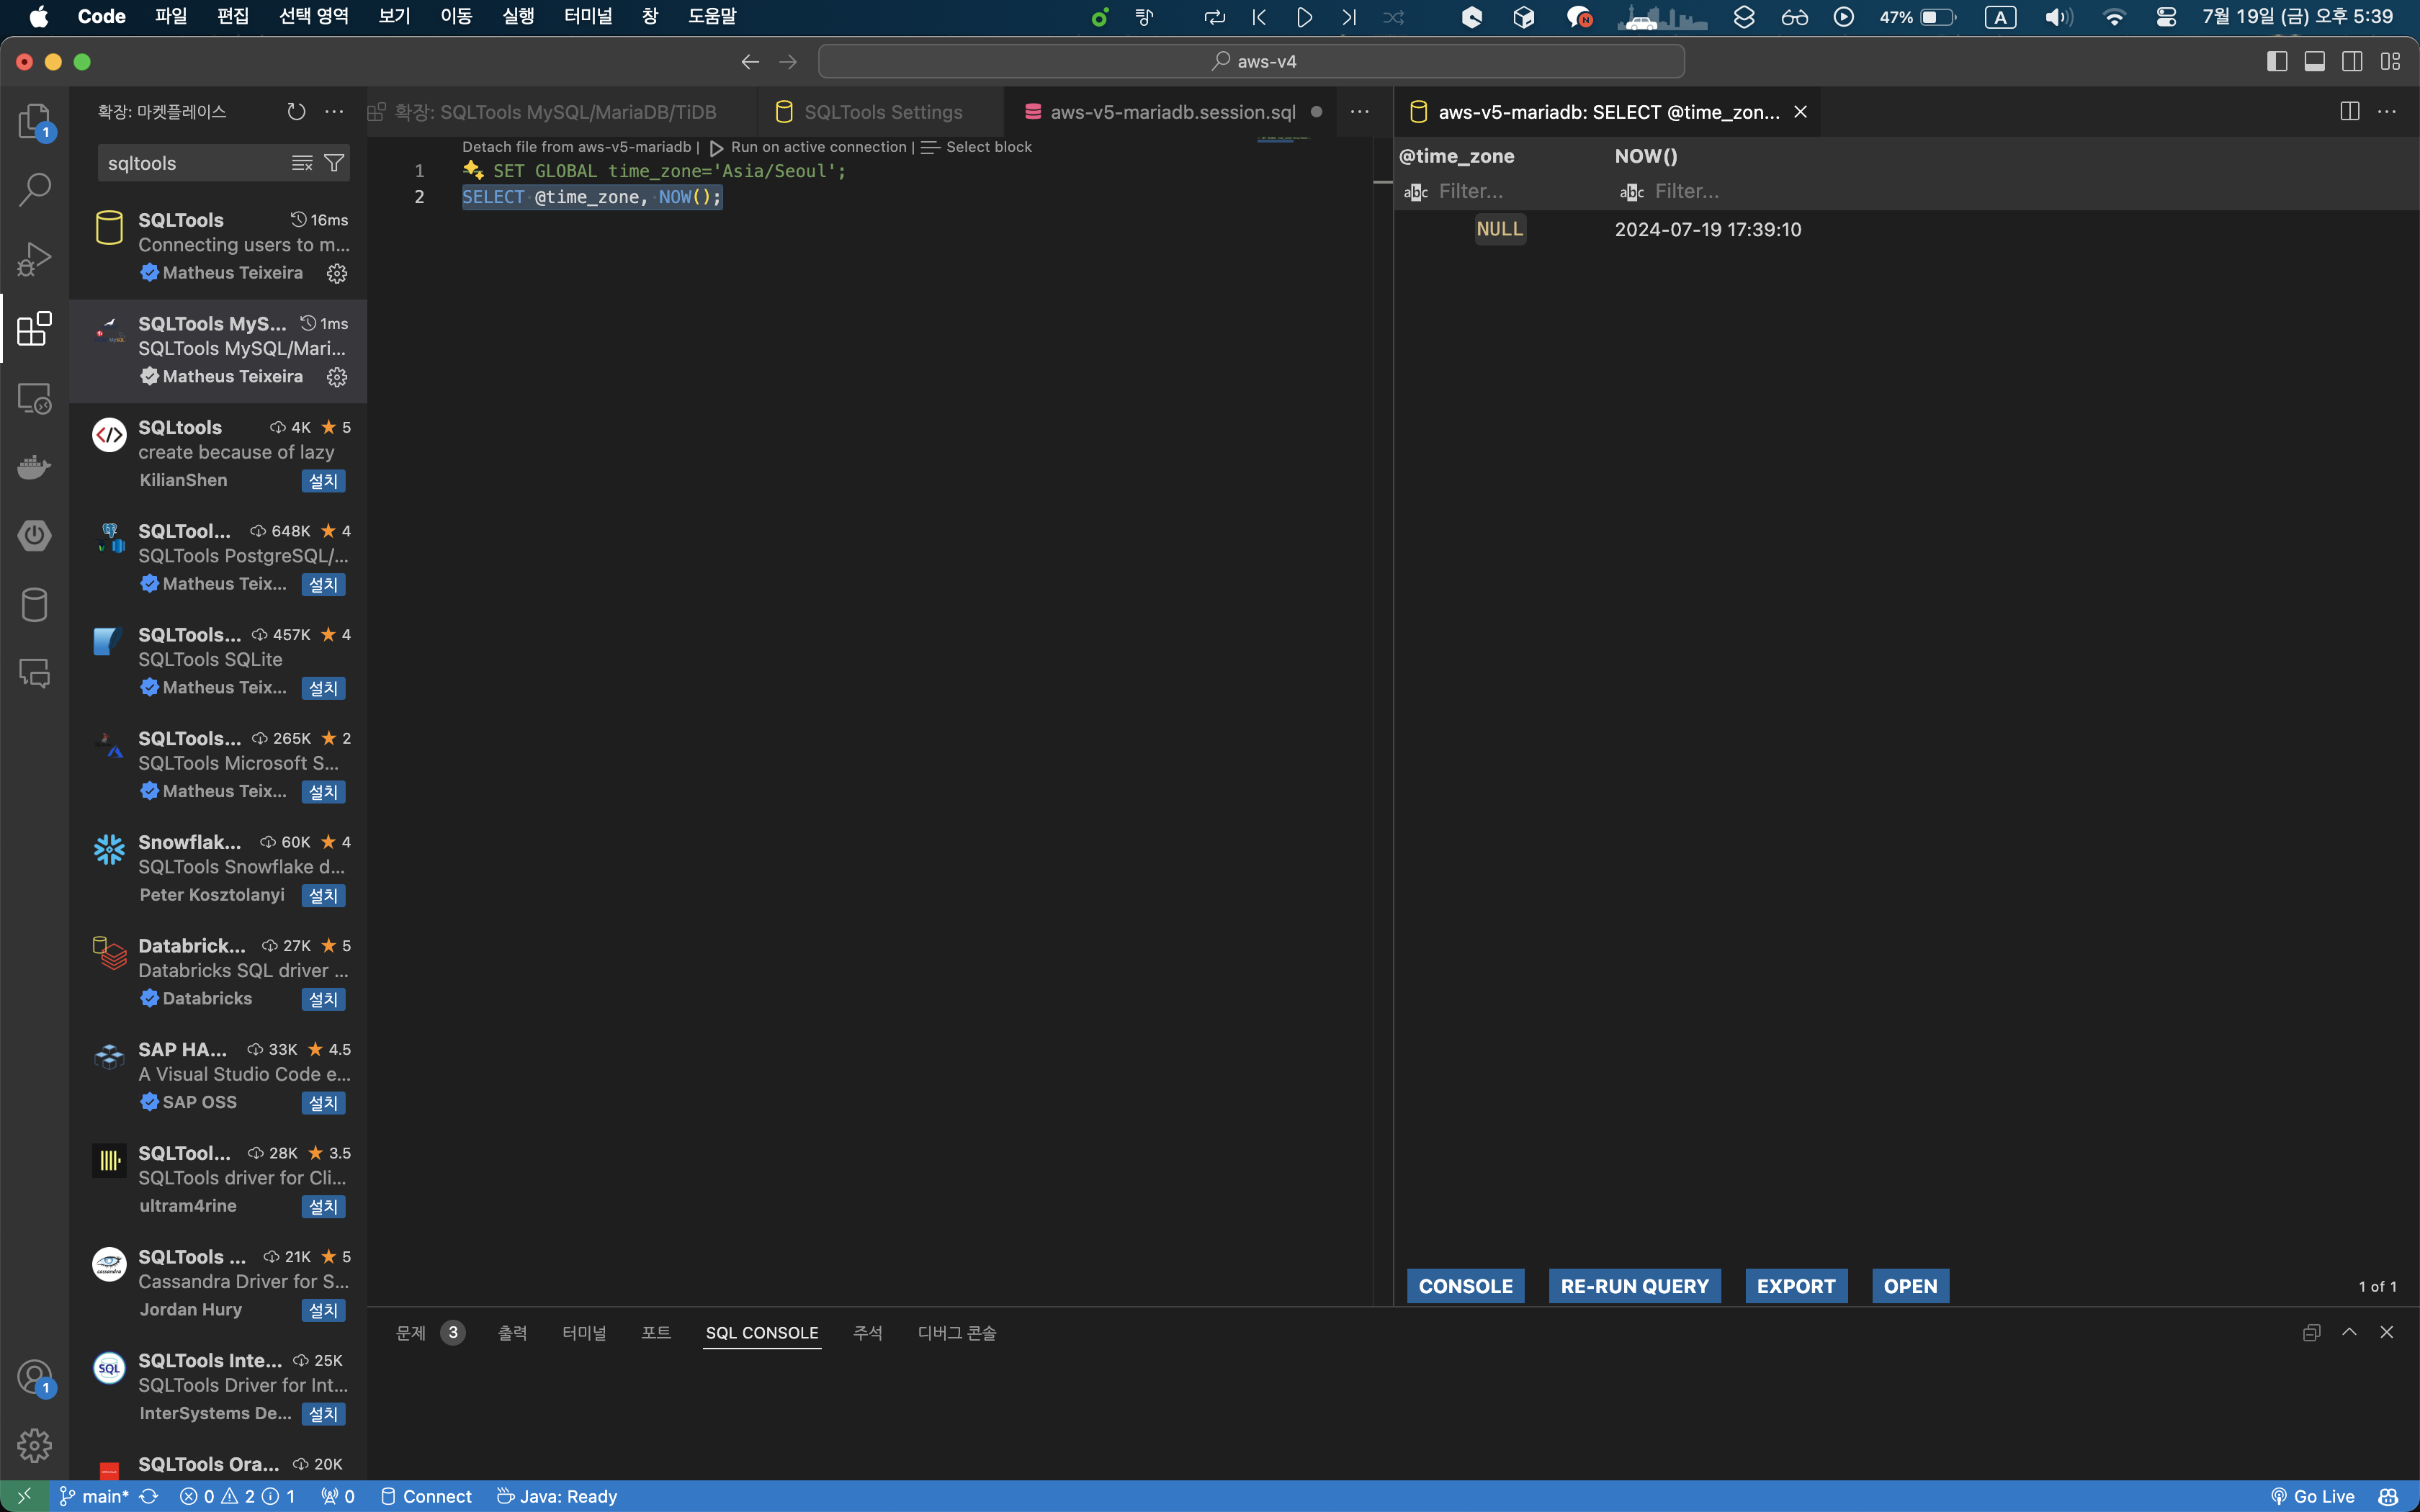Refresh the extensions marketplace list
Screen dimensions: 2420x1512
[296, 112]
